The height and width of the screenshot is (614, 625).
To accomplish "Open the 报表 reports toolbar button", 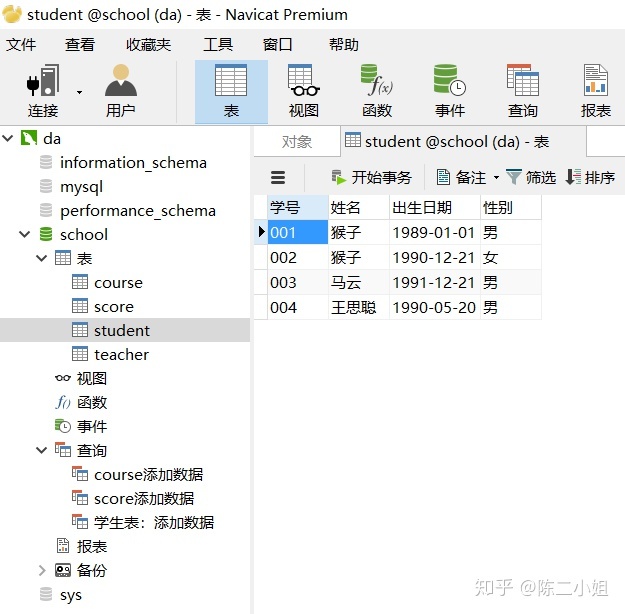I will (596, 91).
